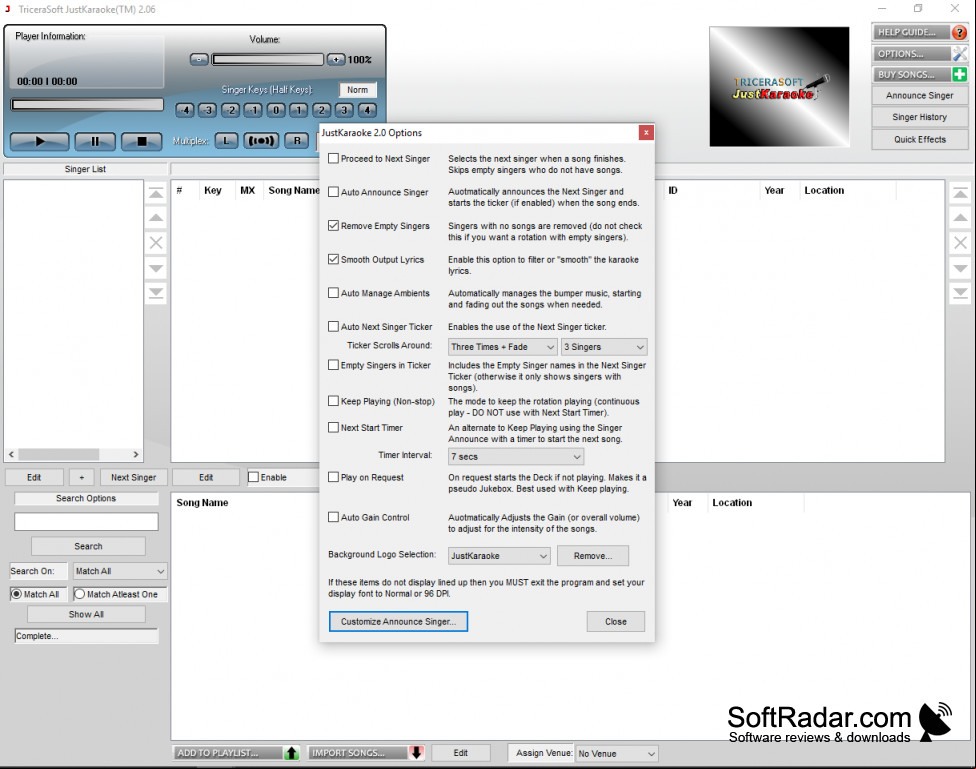
Task: Click the Norm key reset button
Action: point(357,90)
